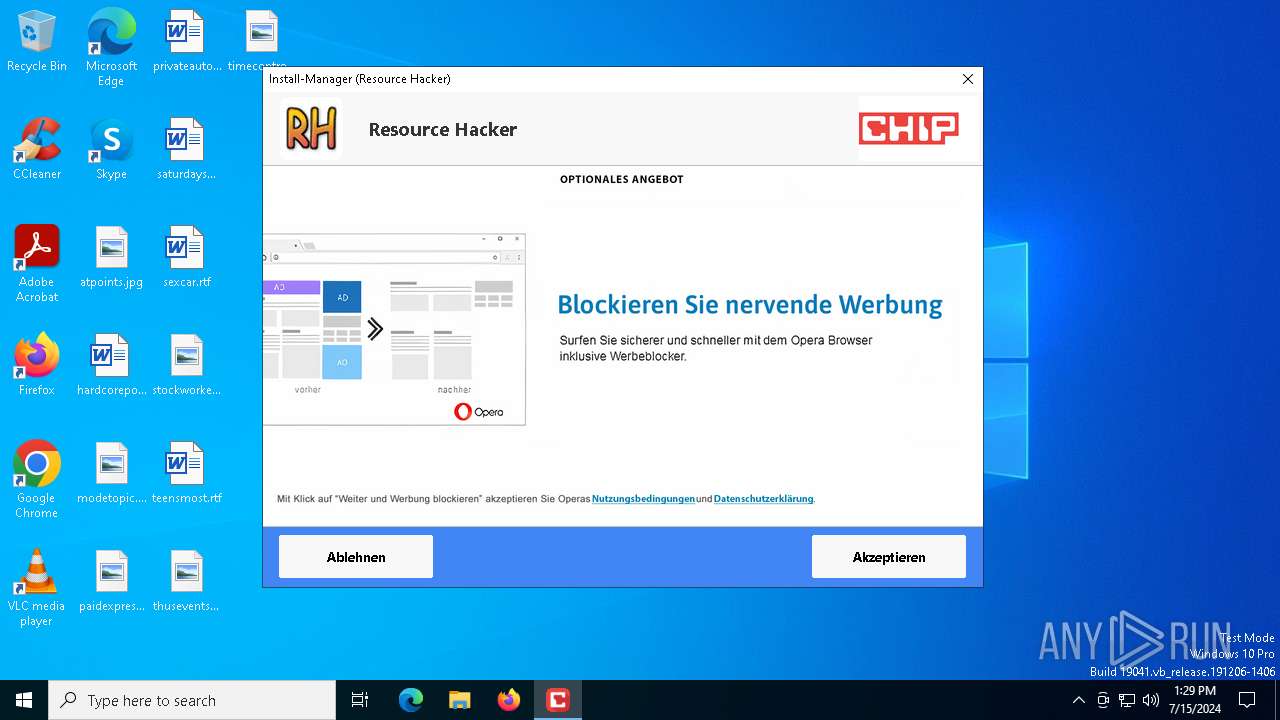Open the Adobe Acrobat desktop shortcut
Viewport: 1280px width, 720px height.
(37, 264)
